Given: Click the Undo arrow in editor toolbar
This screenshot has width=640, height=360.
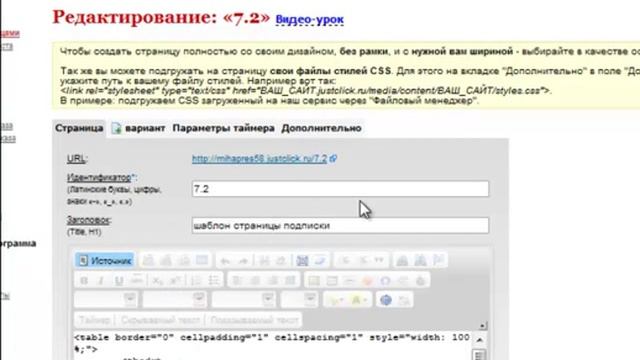Looking at the screenshot, I should (225, 260).
